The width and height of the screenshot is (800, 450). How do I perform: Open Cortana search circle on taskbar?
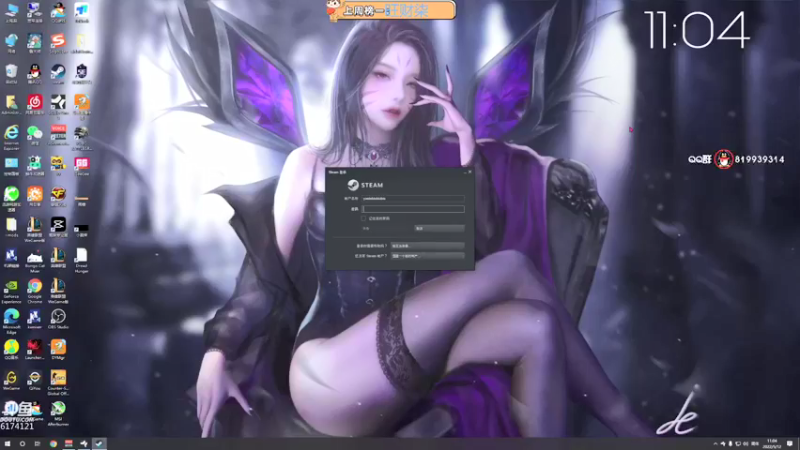click(22, 444)
